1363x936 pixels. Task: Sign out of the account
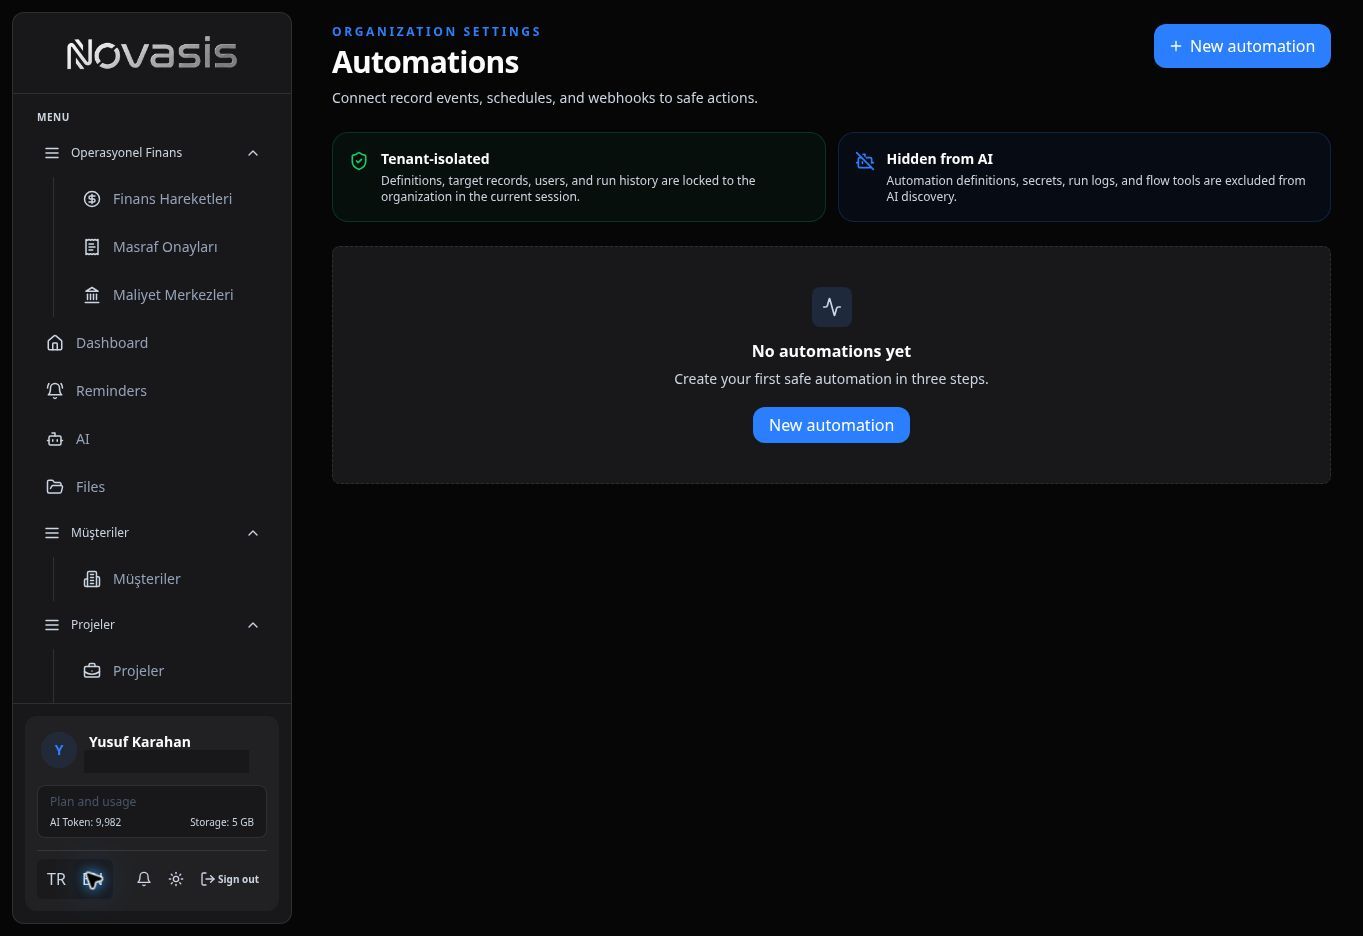[x=230, y=879]
